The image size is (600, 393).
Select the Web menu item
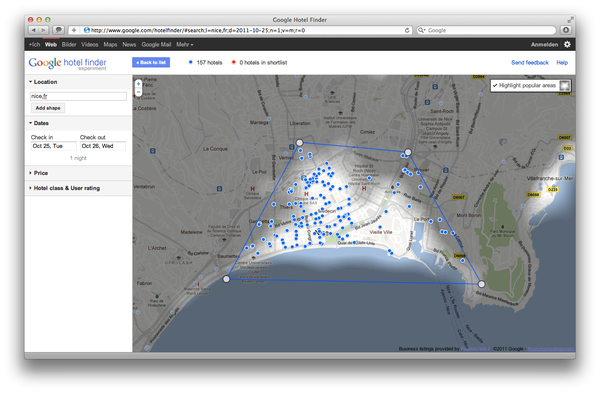click(x=51, y=44)
